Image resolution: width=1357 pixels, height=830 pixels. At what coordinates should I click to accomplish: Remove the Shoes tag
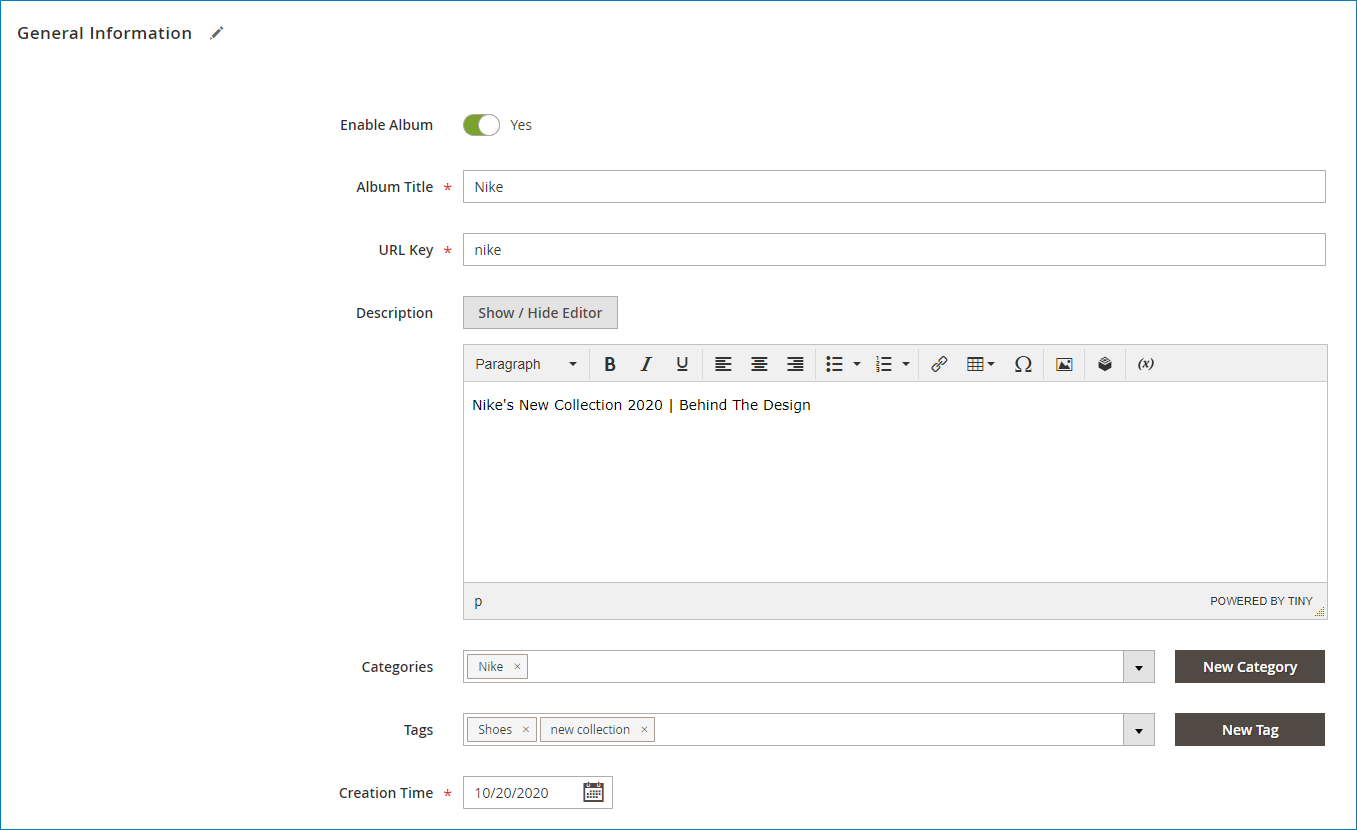pyautogui.click(x=524, y=729)
